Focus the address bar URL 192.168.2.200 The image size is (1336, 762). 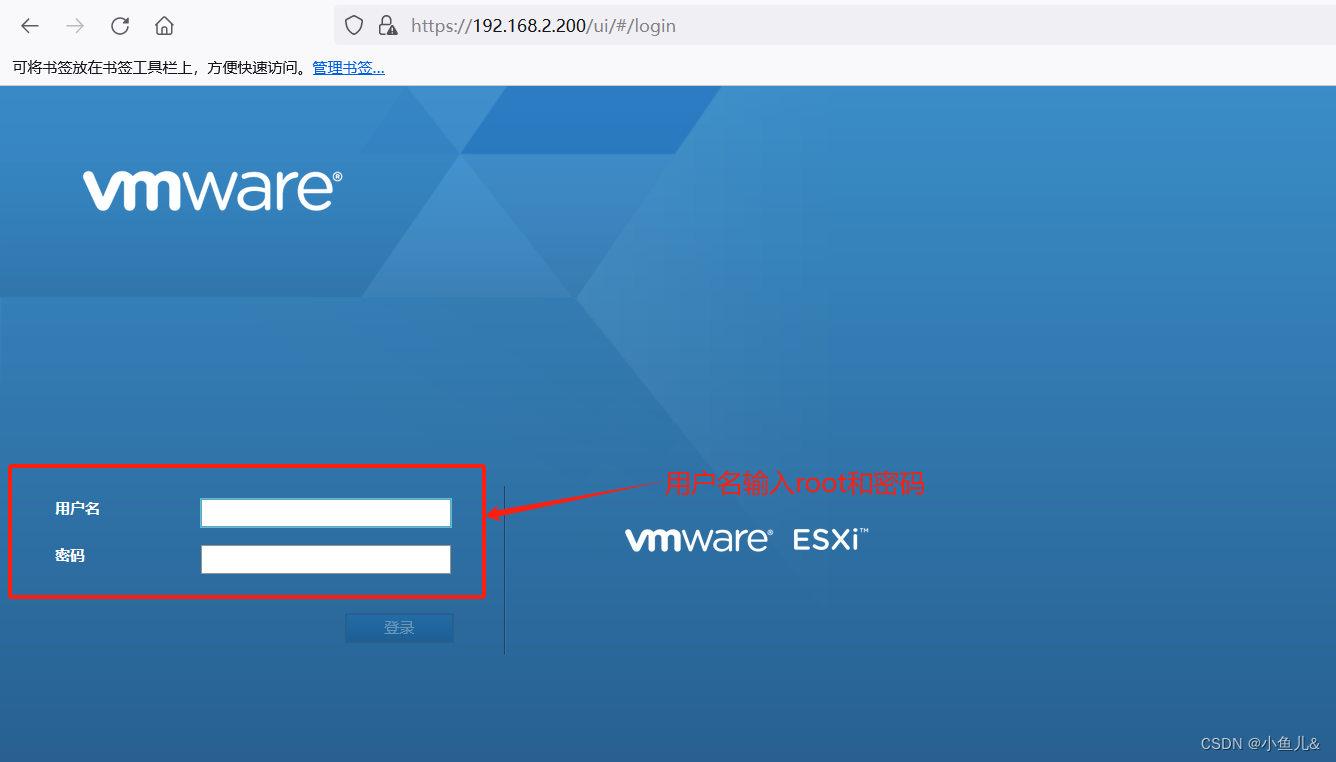(543, 26)
